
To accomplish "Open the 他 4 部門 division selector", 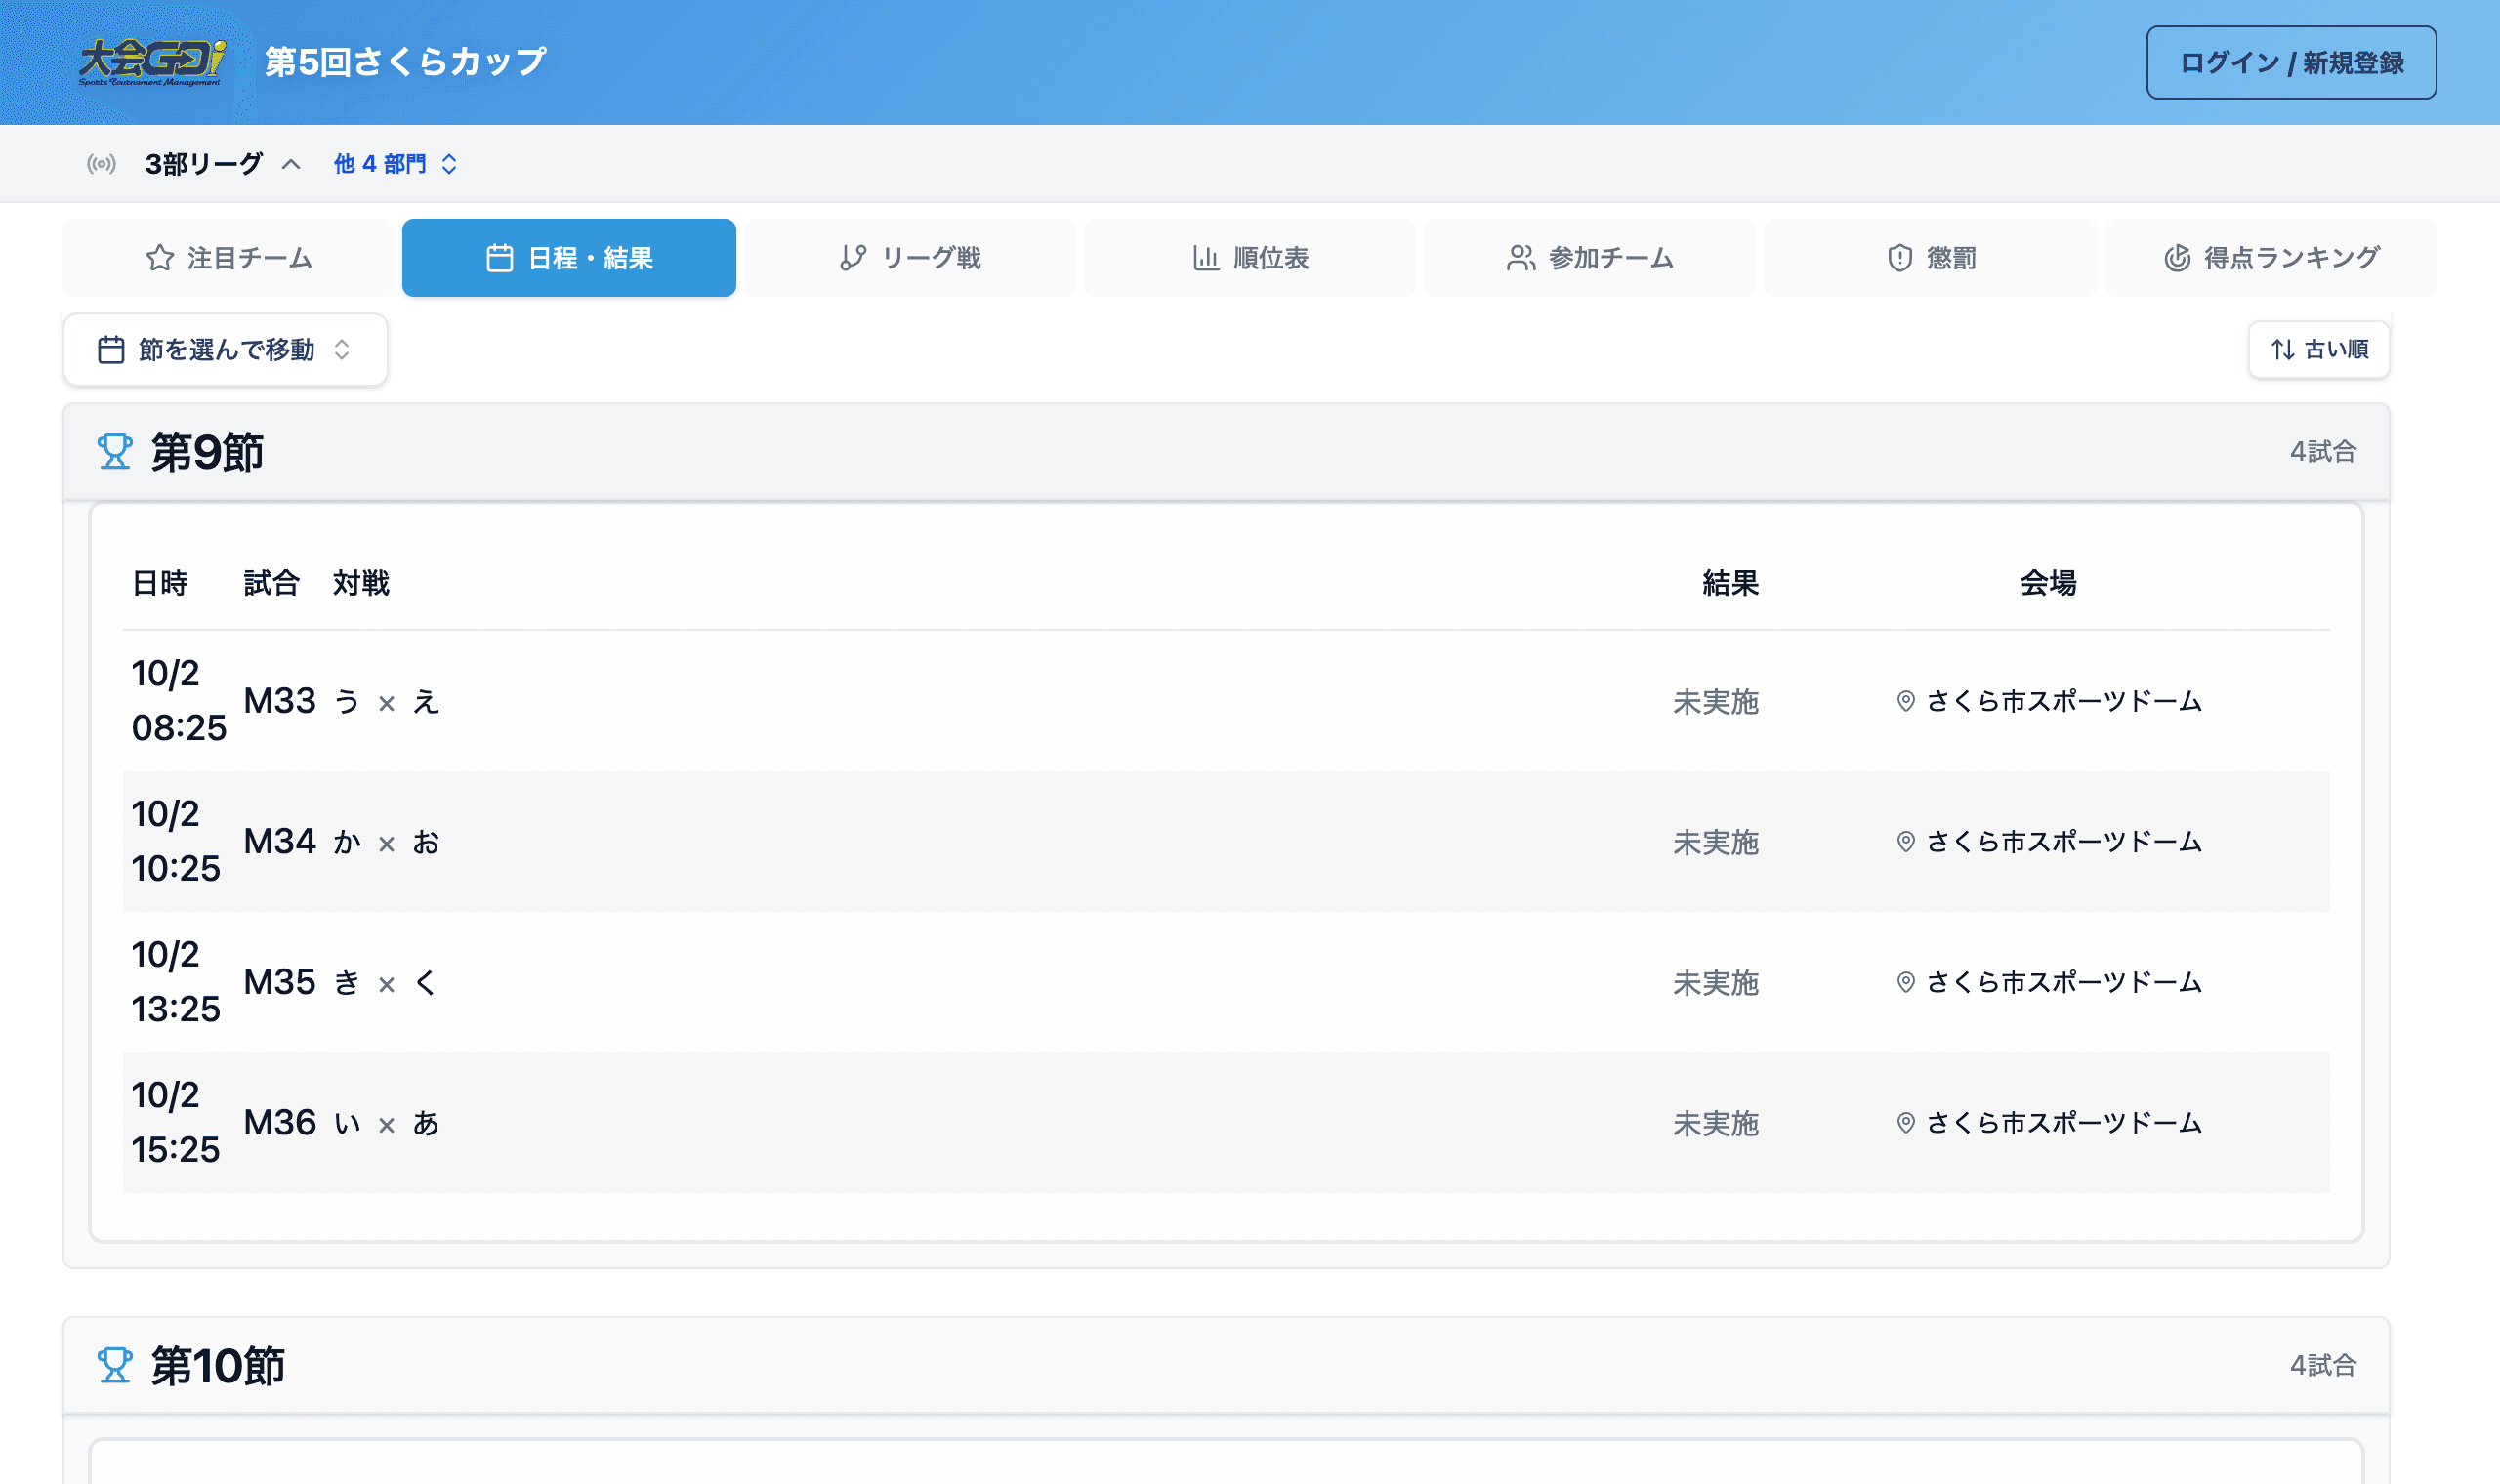I will click(x=396, y=164).
